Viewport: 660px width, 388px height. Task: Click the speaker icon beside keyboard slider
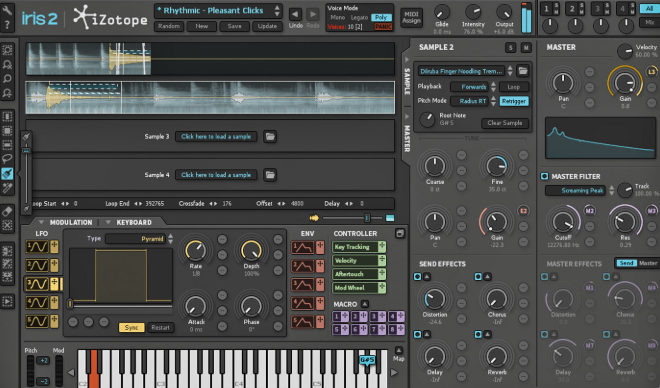point(314,218)
